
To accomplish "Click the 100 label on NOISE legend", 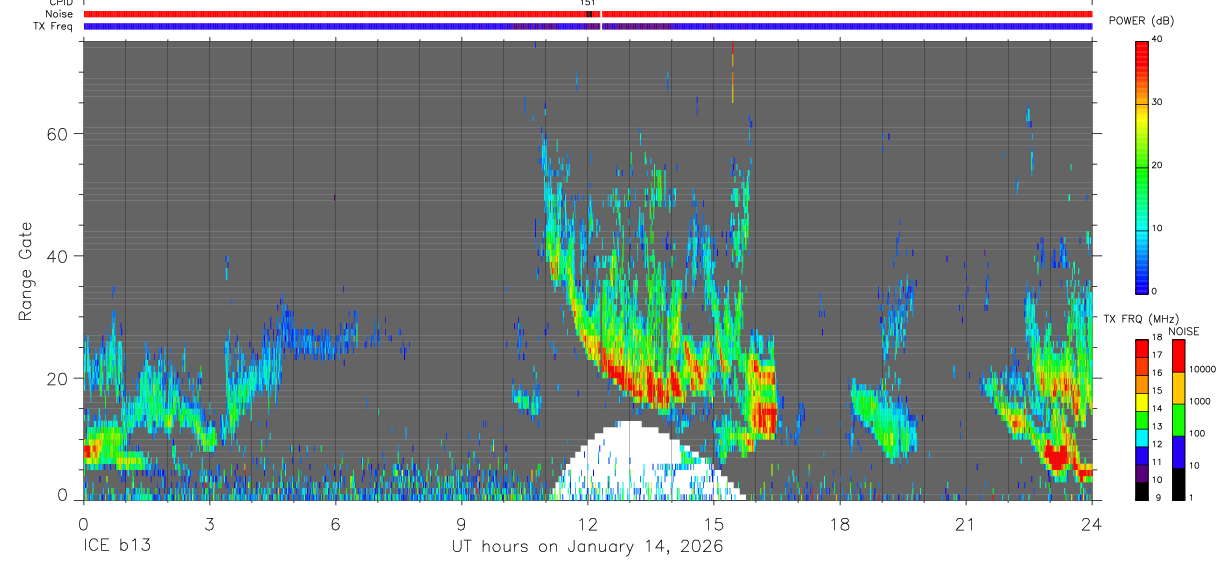I will (x=1198, y=434).
